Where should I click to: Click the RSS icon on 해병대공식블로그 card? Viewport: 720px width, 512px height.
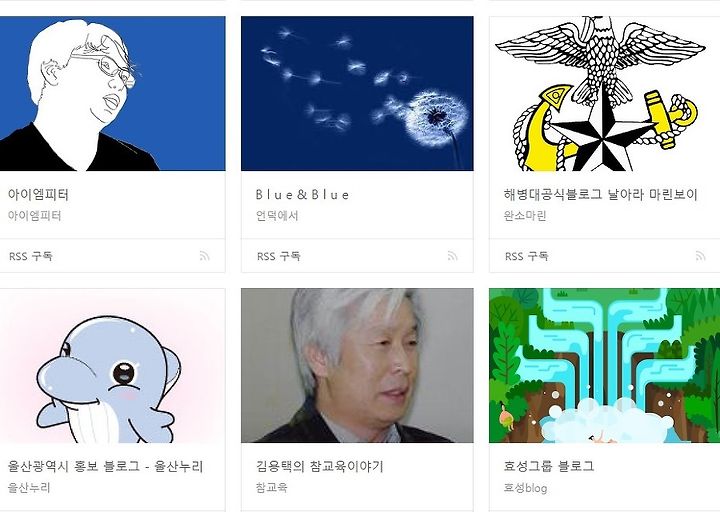701,256
